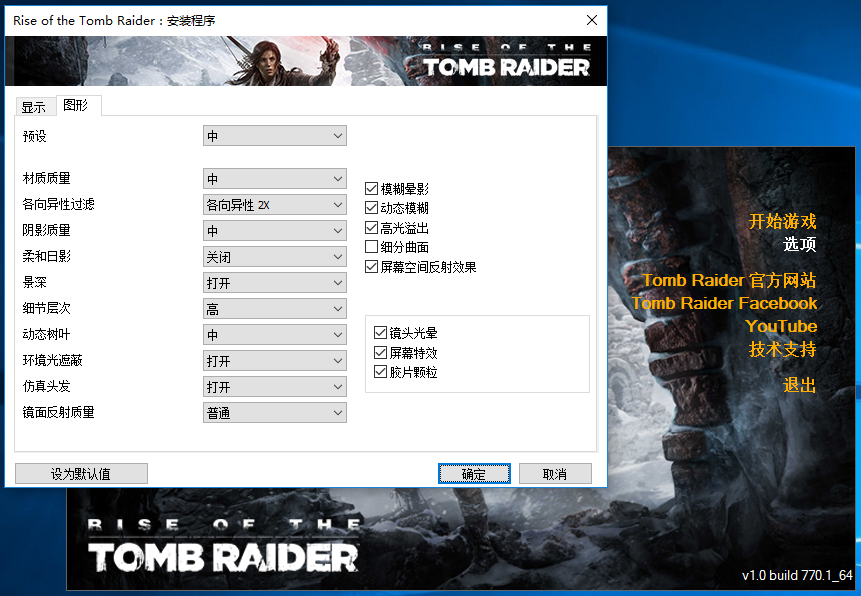Expand the 景深 dropdown
This screenshot has width=861, height=596.
click(275, 283)
